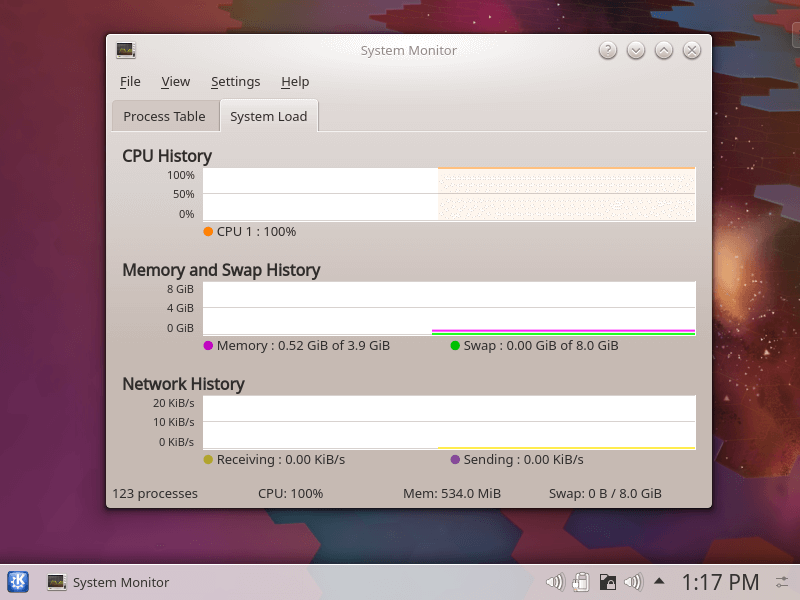Click the System Monitor titlebar icon
The height and width of the screenshot is (600, 800).
pos(125,49)
